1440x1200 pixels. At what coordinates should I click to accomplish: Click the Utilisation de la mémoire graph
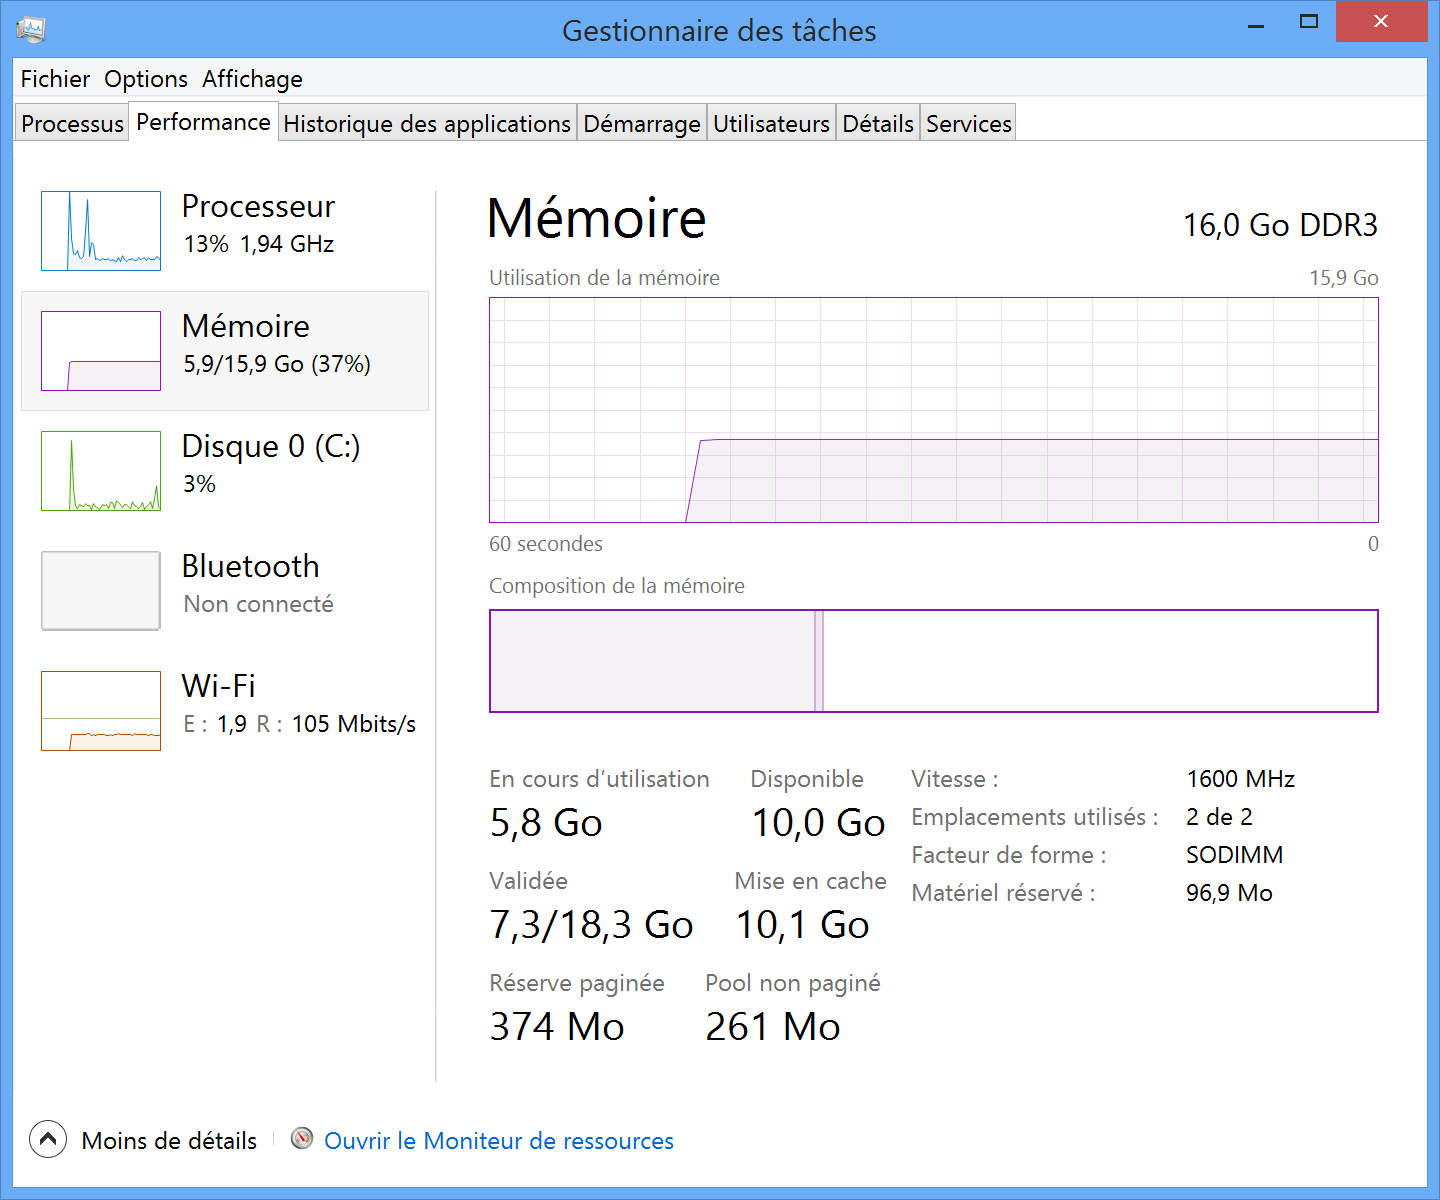click(x=933, y=410)
